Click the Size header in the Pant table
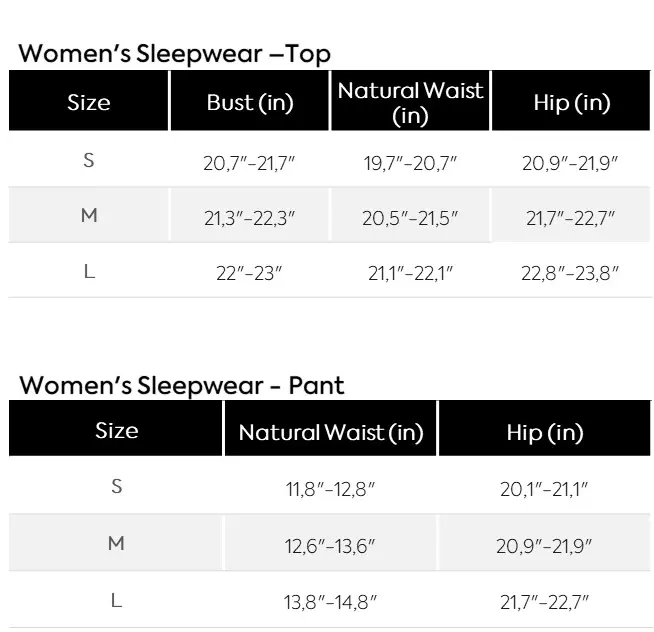 tap(116, 430)
